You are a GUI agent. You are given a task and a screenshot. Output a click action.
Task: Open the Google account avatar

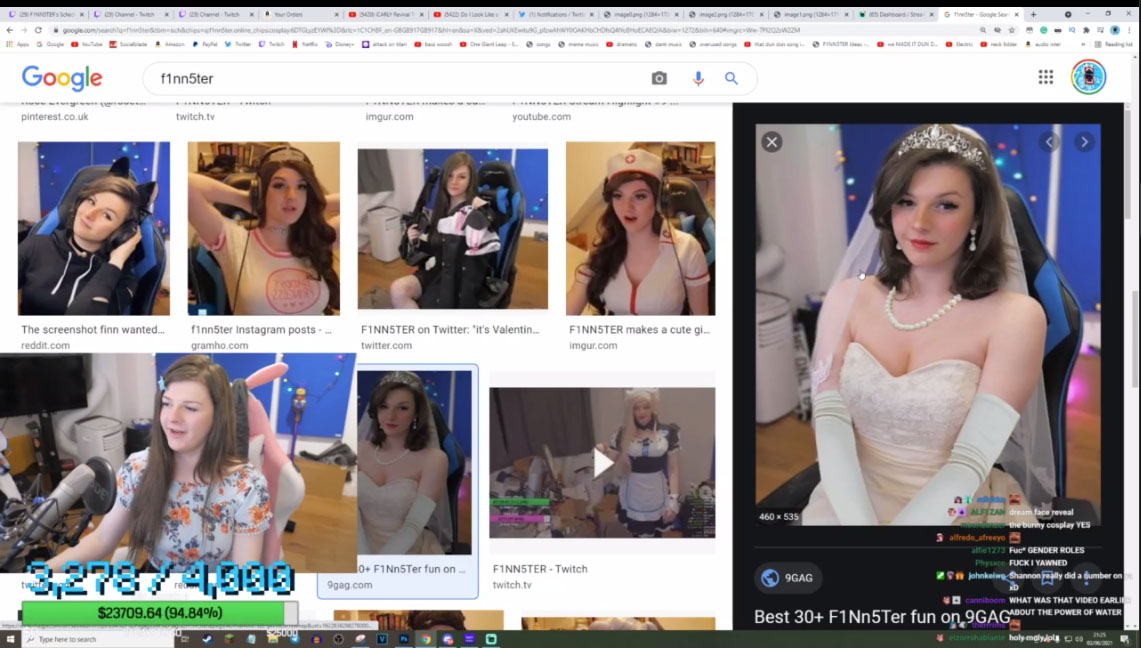pos(1088,76)
